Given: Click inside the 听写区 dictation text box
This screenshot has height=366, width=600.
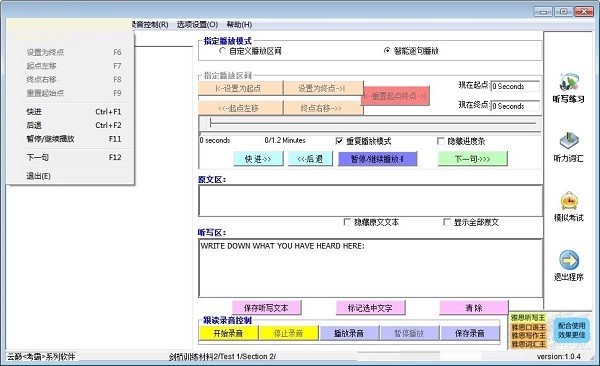Looking at the screenshot, I should click(370, 268).
